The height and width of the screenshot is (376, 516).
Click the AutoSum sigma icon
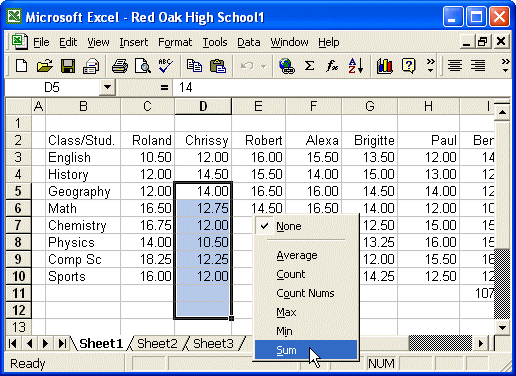coord(309,66)
